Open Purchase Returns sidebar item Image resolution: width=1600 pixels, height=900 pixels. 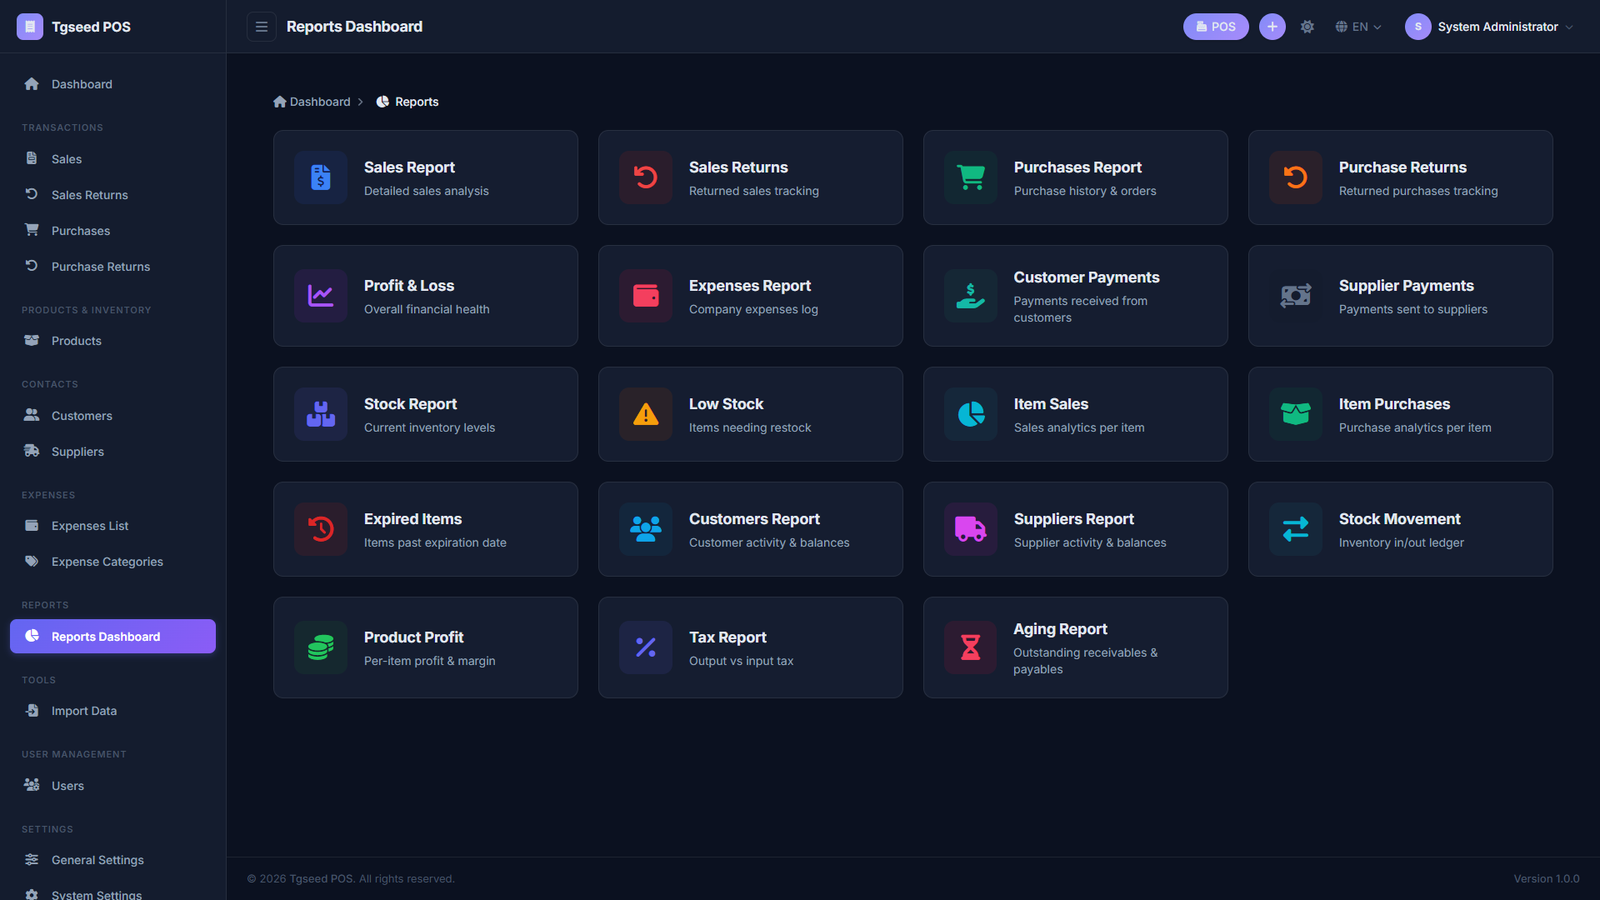[113, 267]
